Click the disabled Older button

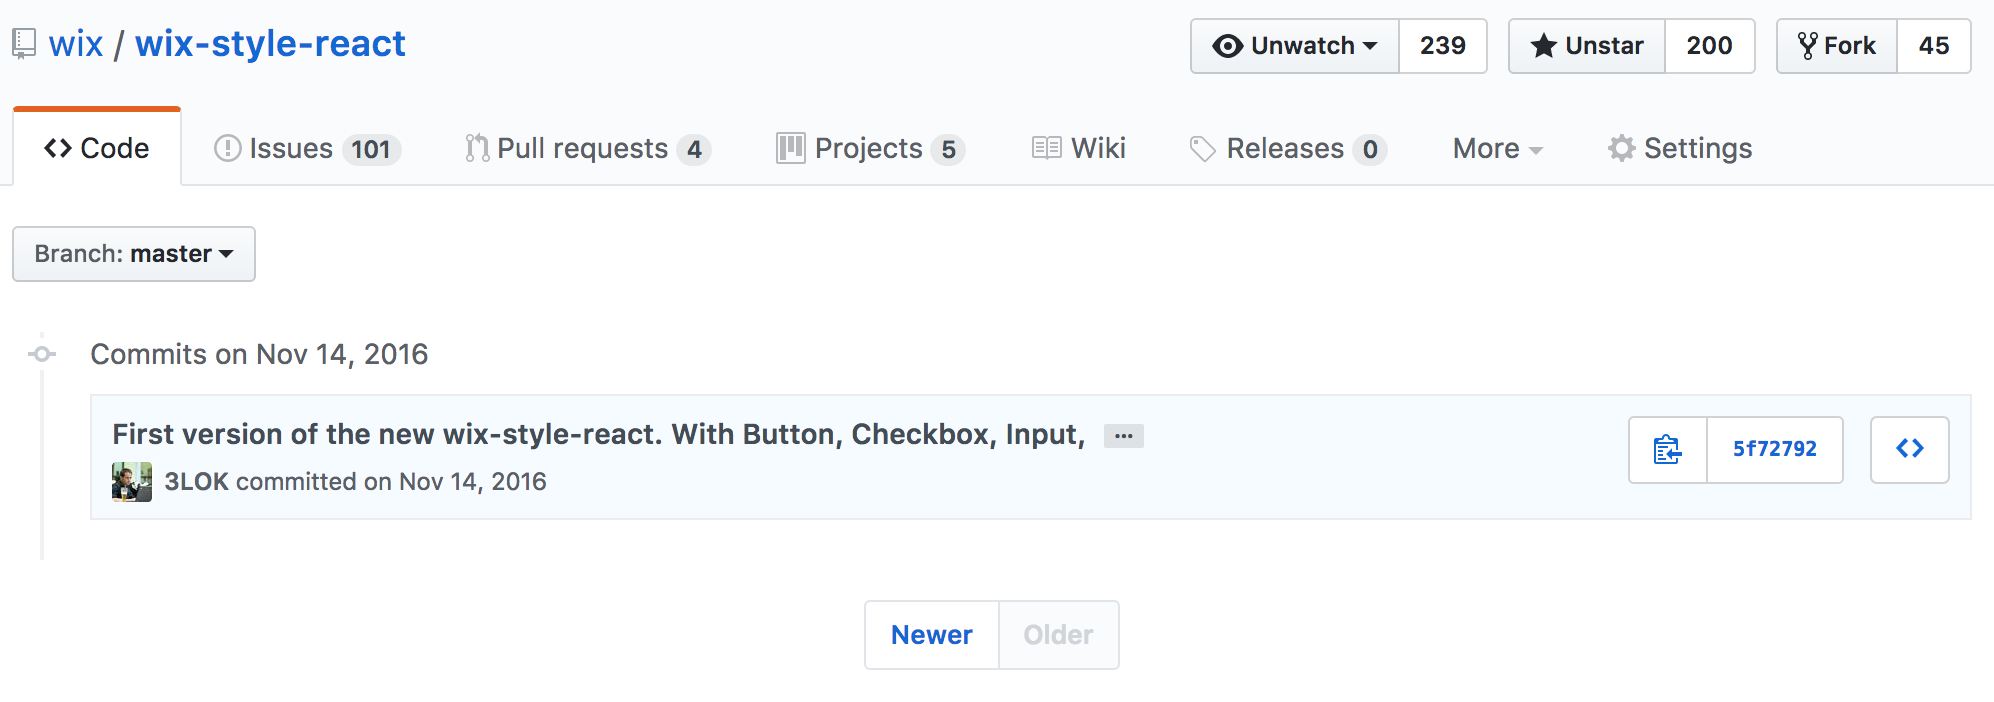[x=1058, y=635]
